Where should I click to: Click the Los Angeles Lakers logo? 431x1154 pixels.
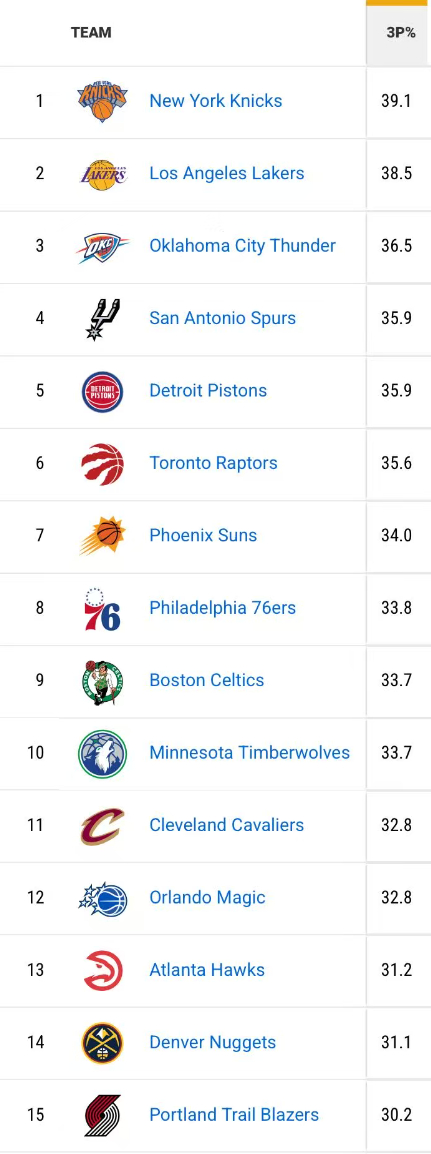pyautogui.click(x=102, y=174)
